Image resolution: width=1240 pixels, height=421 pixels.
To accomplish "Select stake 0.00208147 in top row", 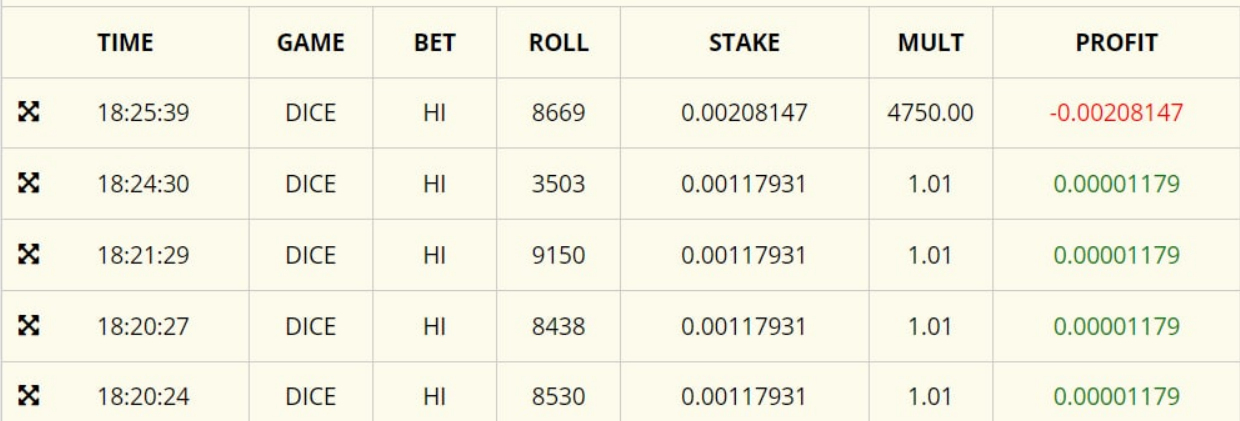I will [x=743, y=113].
